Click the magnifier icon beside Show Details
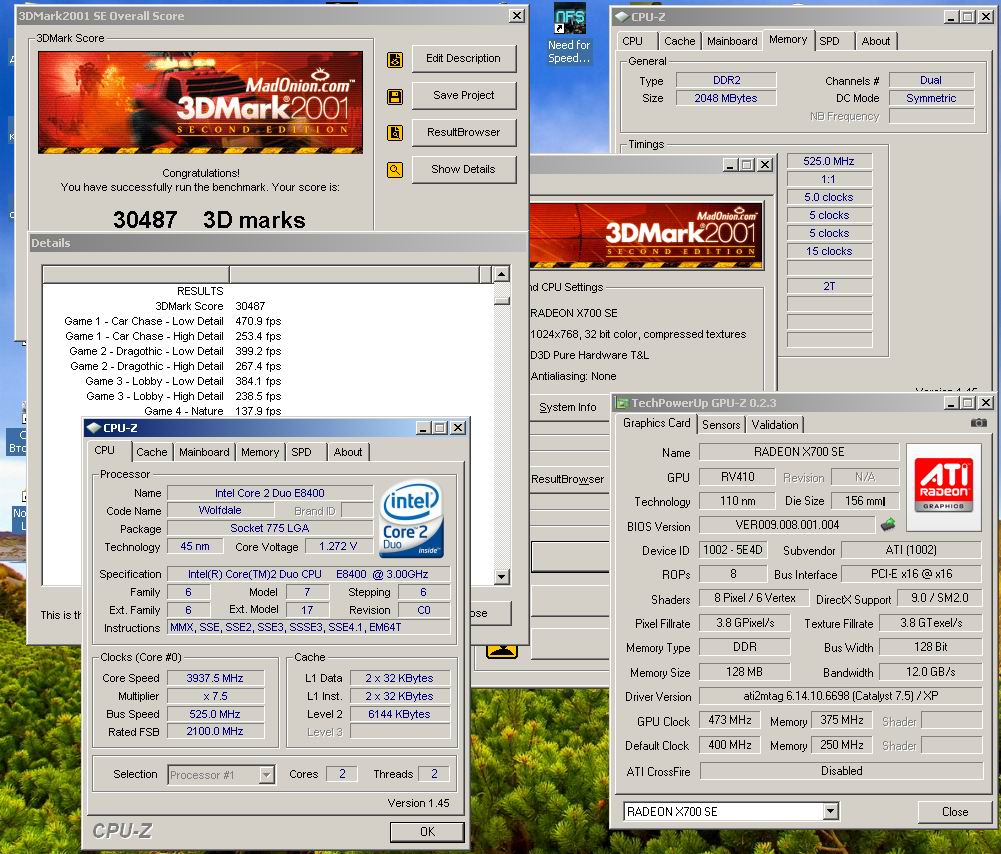 pos(395,170)
